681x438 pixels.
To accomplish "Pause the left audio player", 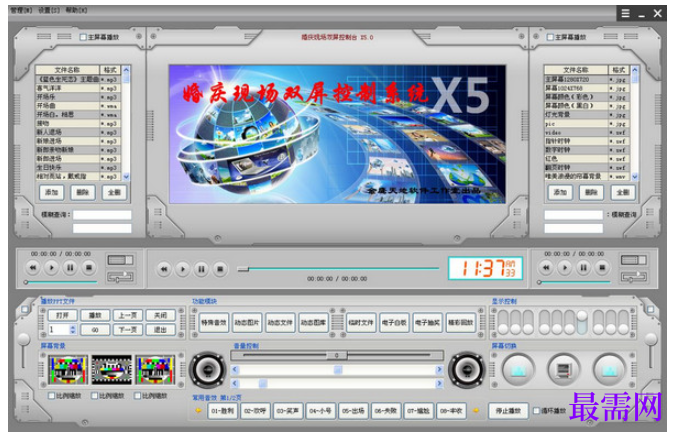I will (70, 268).
